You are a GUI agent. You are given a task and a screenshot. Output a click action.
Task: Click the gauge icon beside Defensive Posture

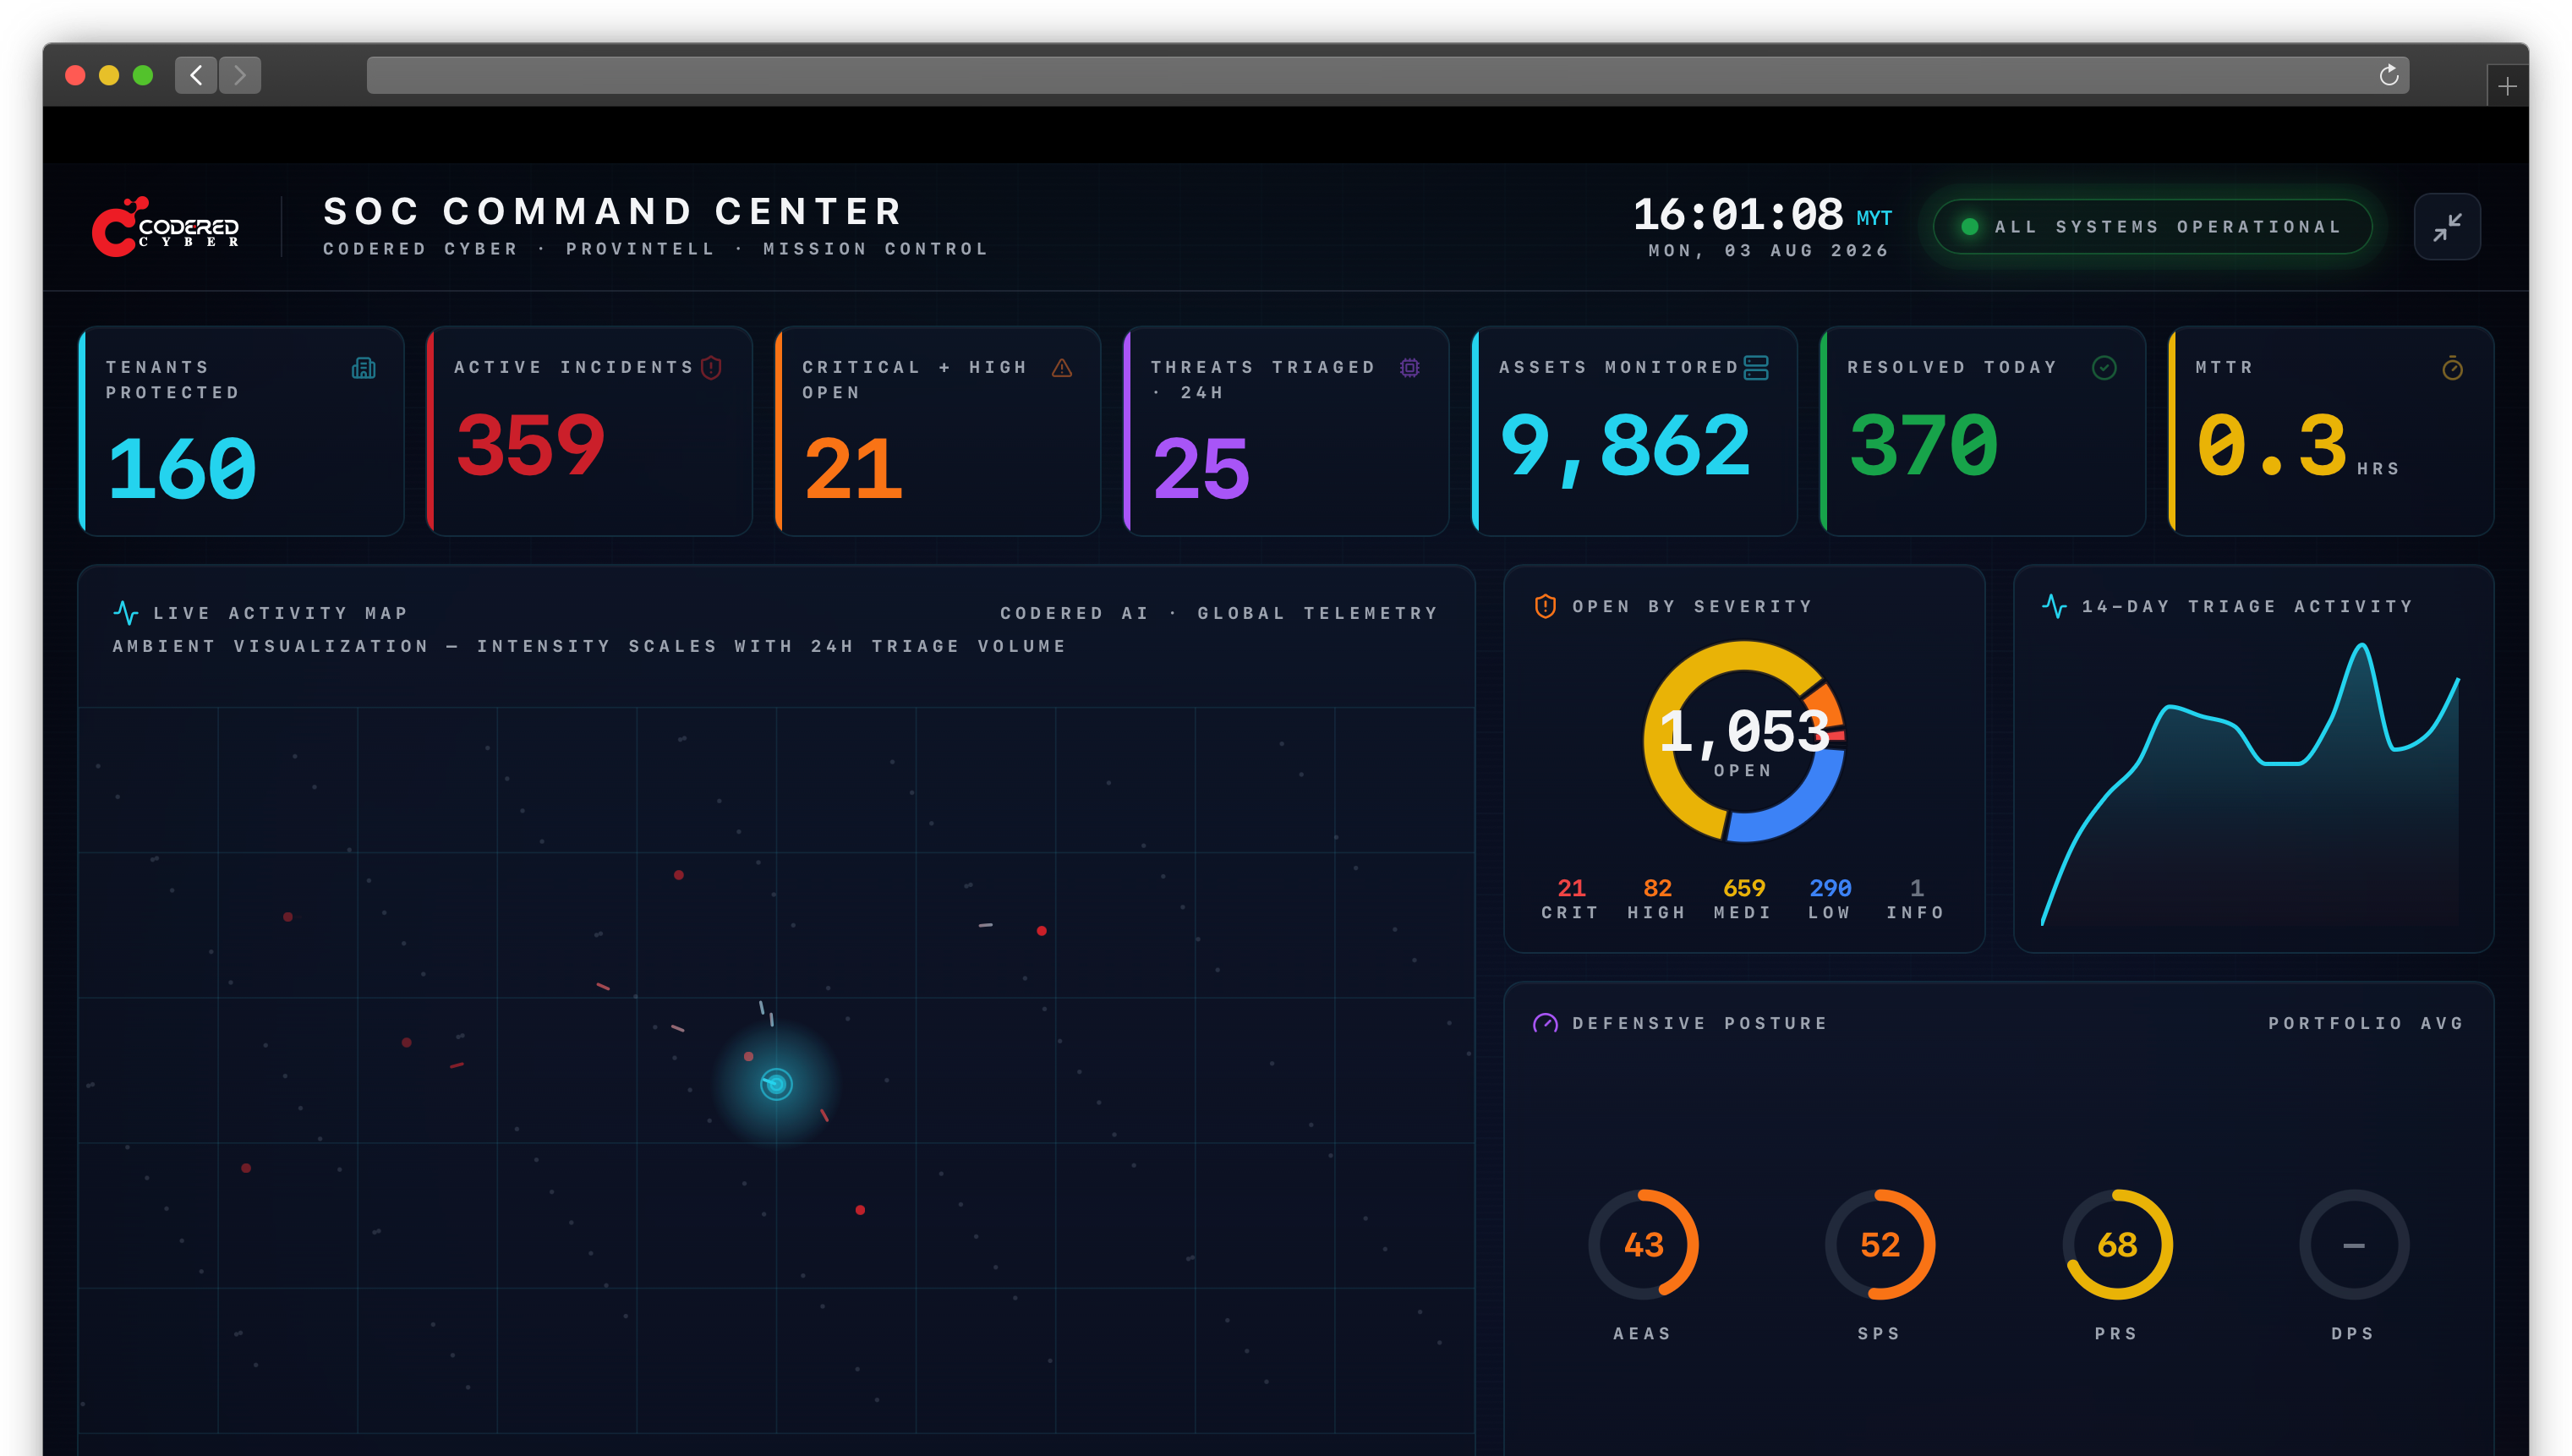[x=1545, y=1023]
